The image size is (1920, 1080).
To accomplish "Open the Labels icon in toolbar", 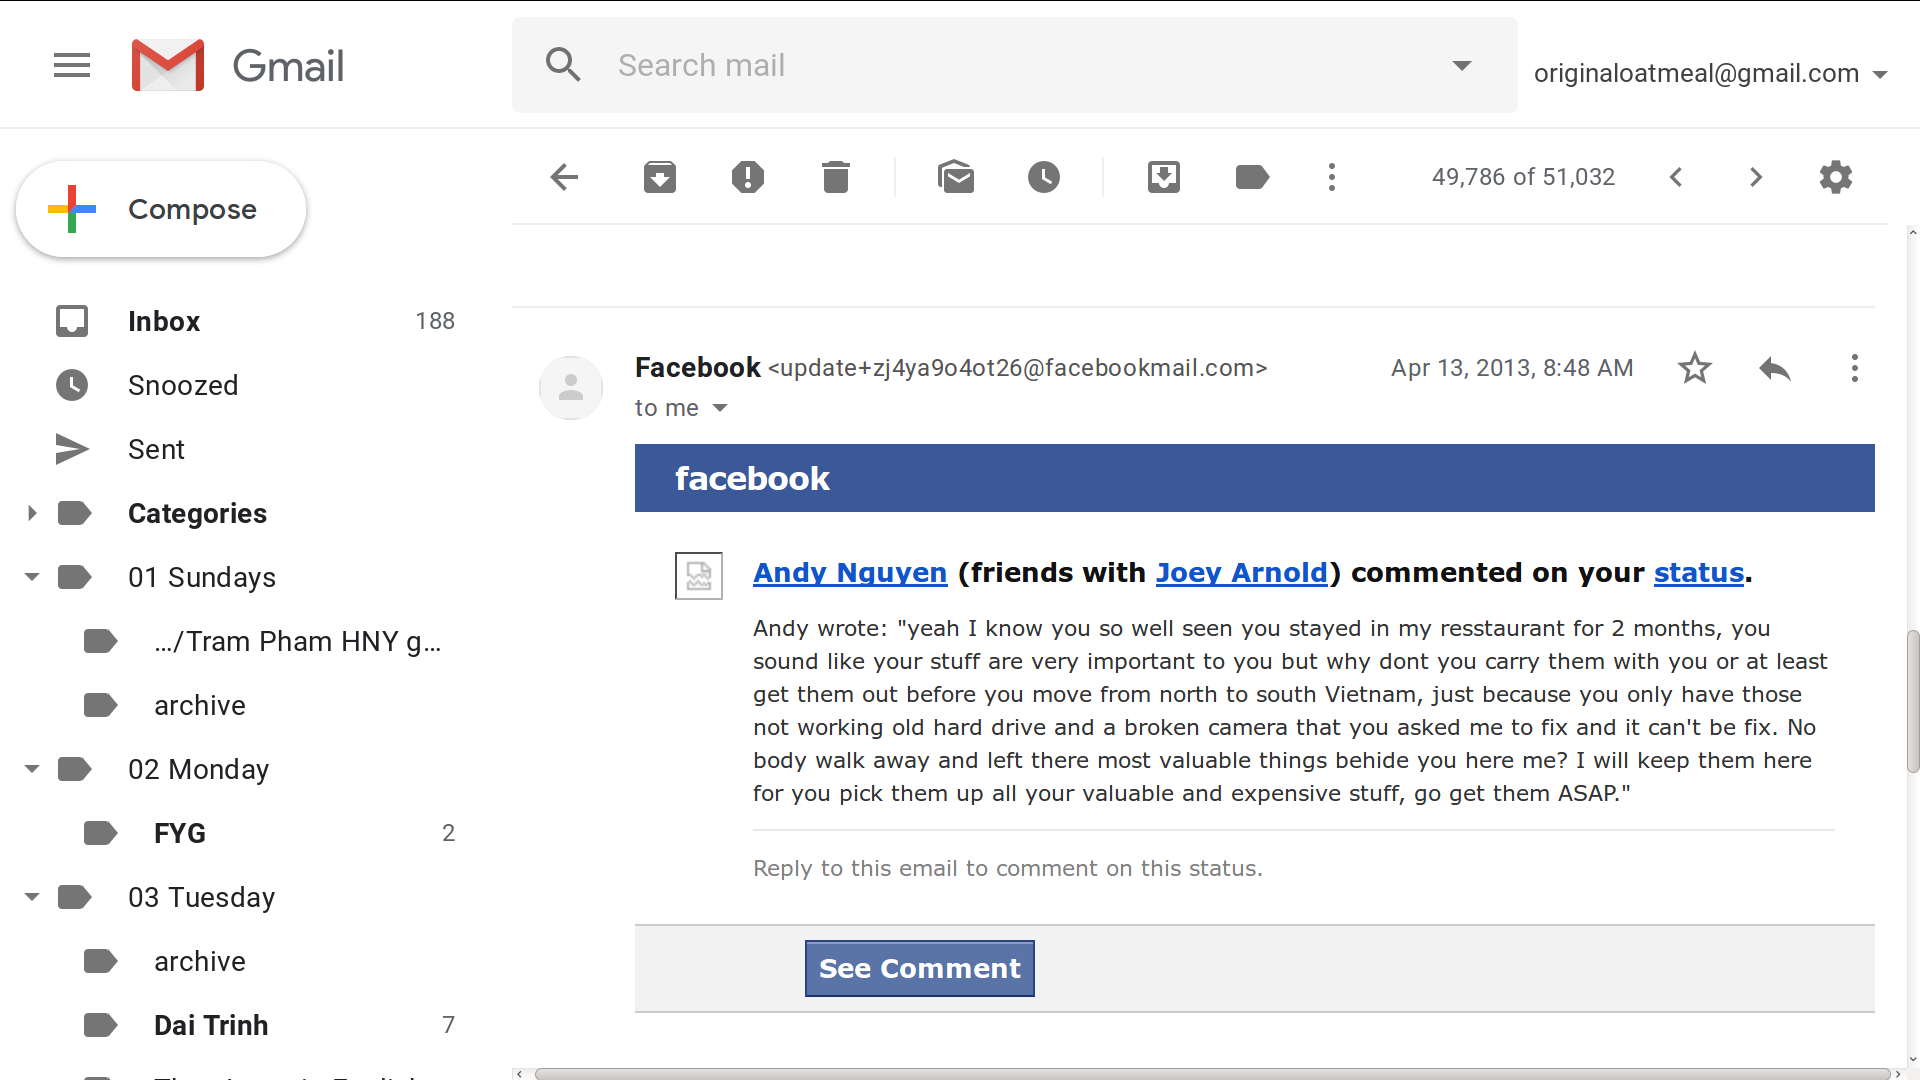I will [x=1252, y=177].
